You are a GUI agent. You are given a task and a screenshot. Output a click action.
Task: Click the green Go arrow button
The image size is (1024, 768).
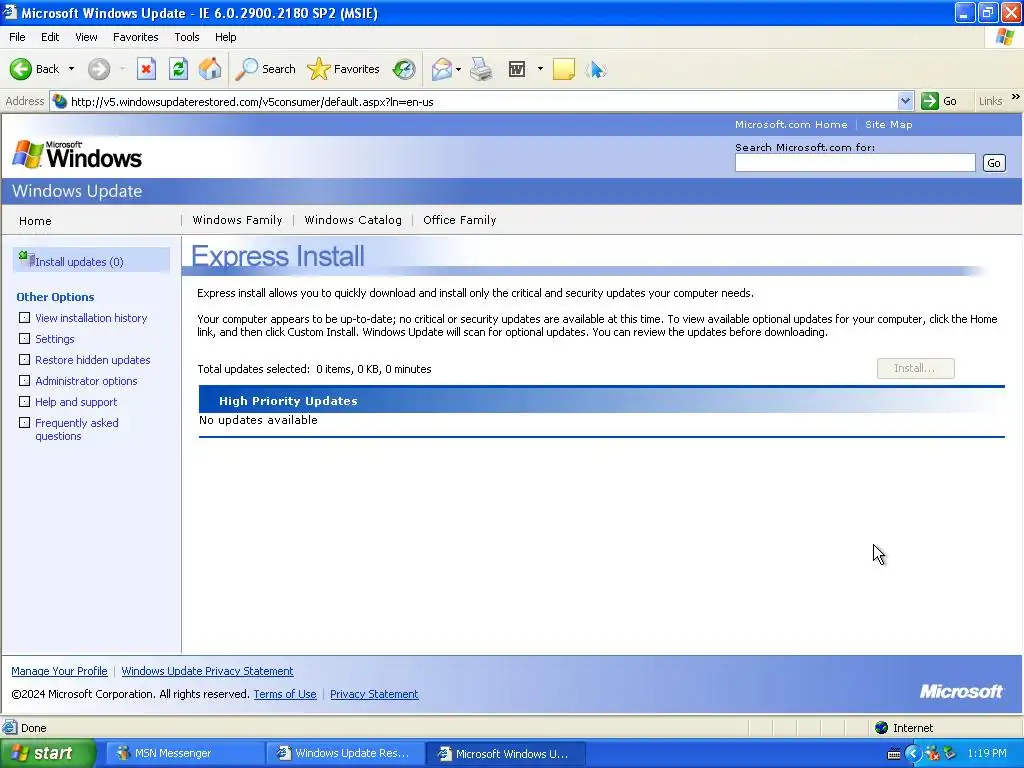tap(929, 101)
